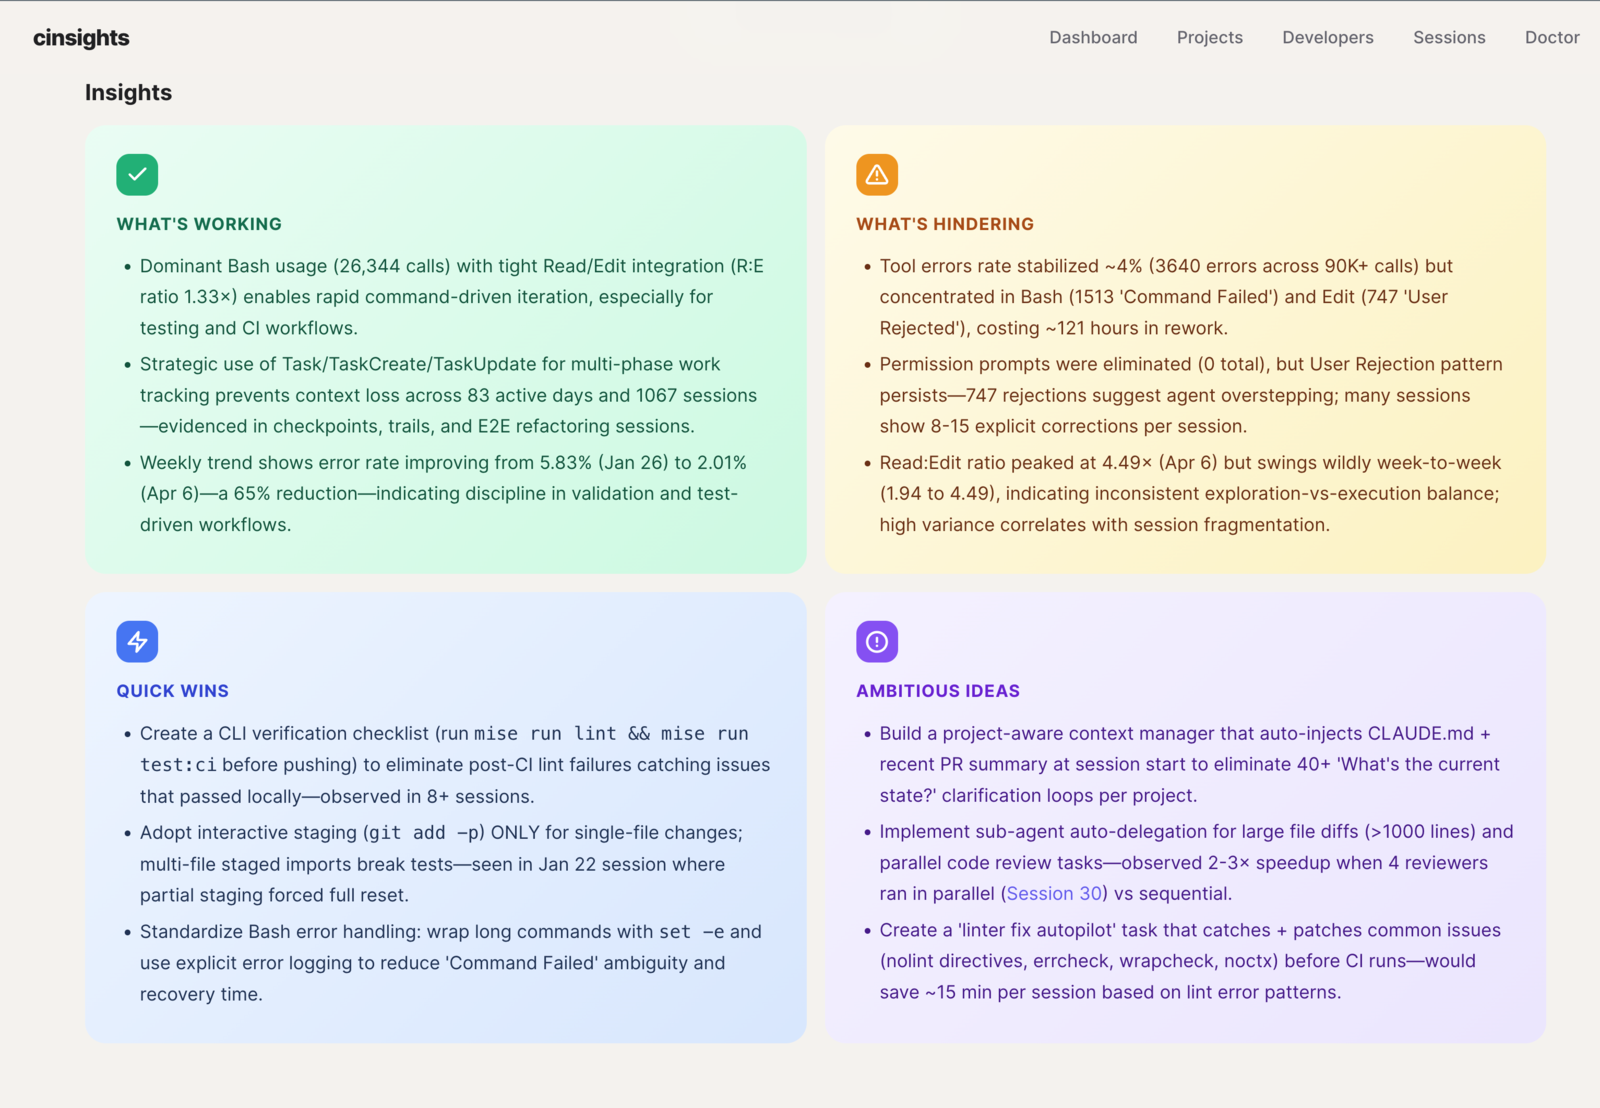Click the cinsights logo
This screenshot has height=1108, width=1600.
(x=81, y=37)
